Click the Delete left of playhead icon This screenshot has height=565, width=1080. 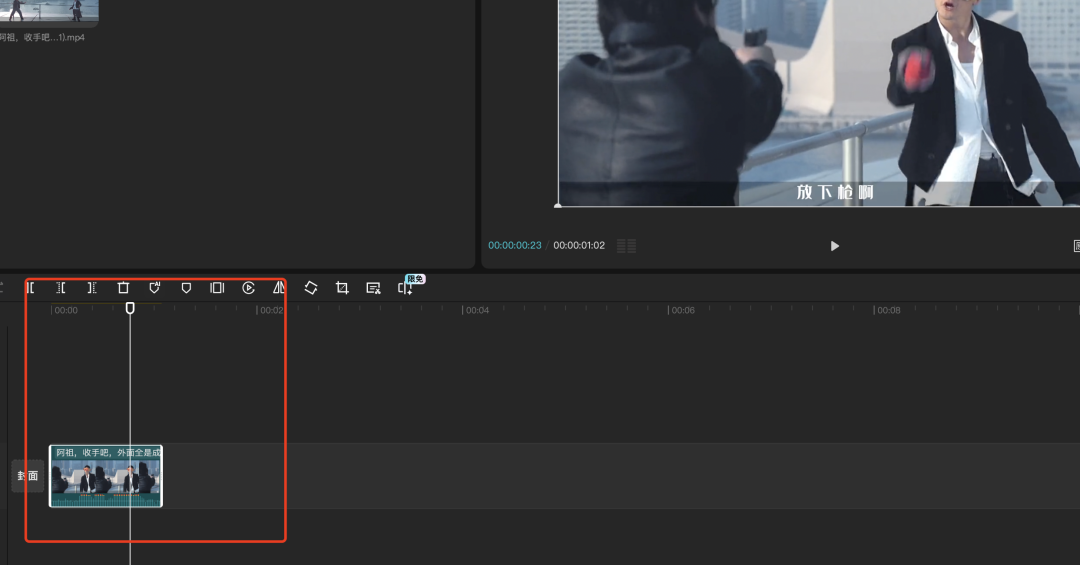[60, 288]
